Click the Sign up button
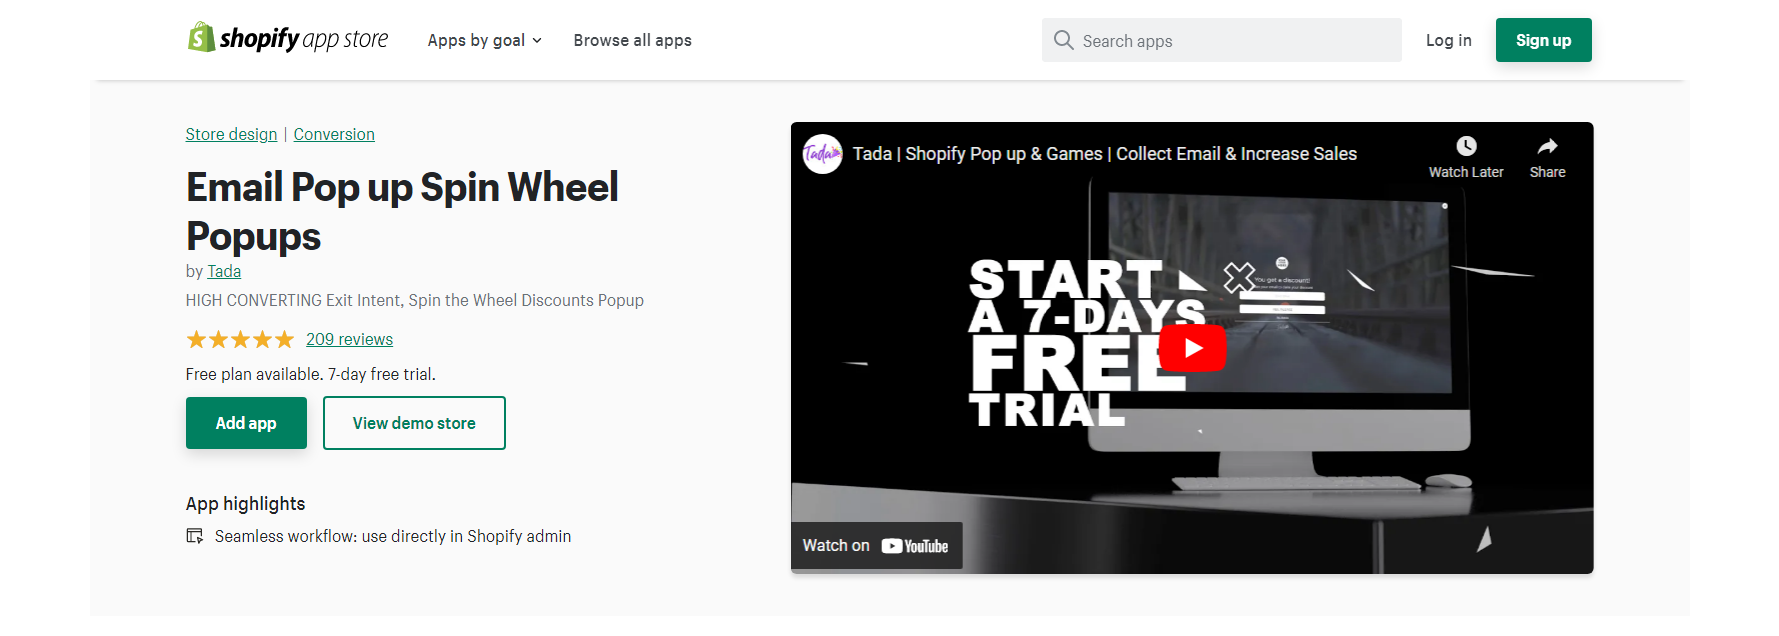 tap(1543, 40)
